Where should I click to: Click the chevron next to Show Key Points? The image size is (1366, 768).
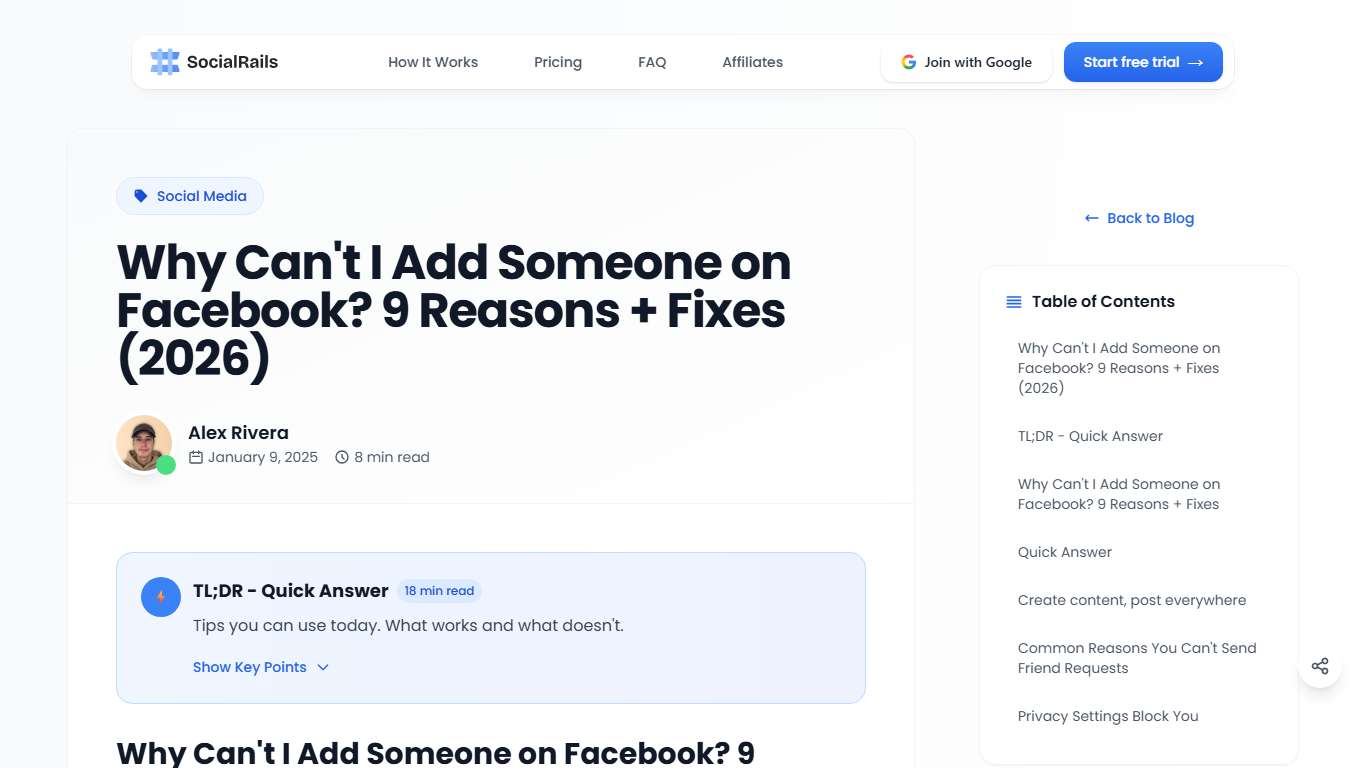(322, 667)
